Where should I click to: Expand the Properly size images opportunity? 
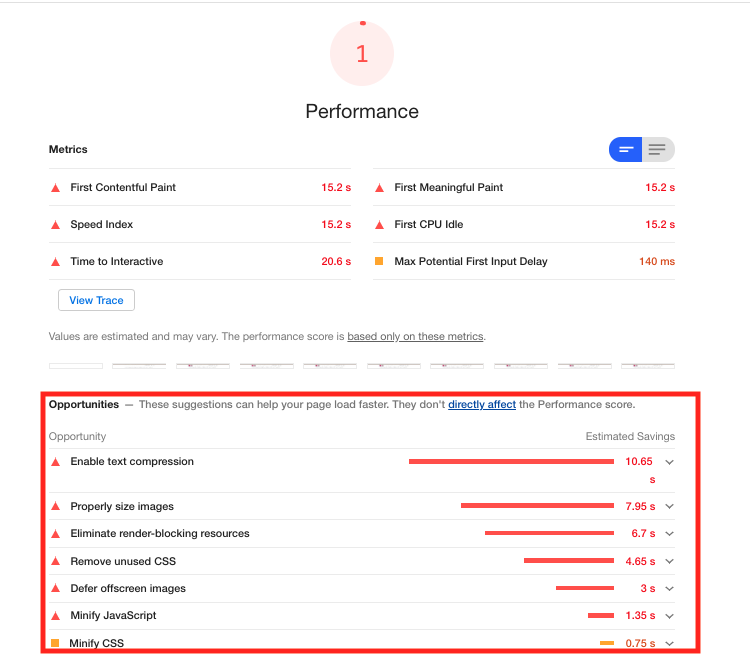pos(670,506)
